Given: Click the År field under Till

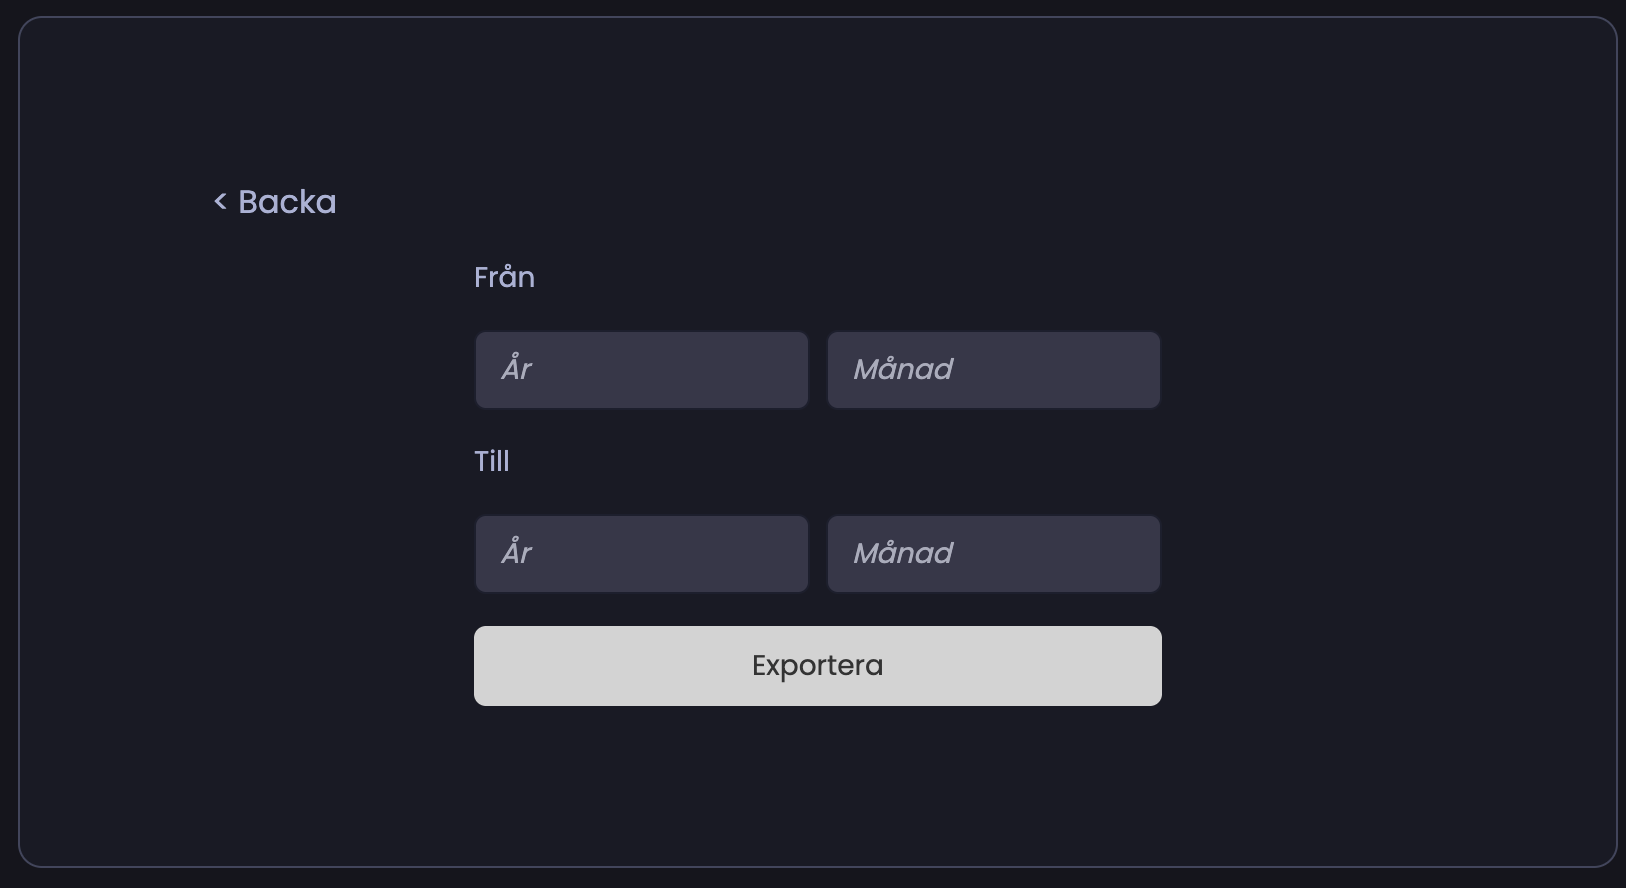Looking at the screenshot, I should (x=641, y=554).
